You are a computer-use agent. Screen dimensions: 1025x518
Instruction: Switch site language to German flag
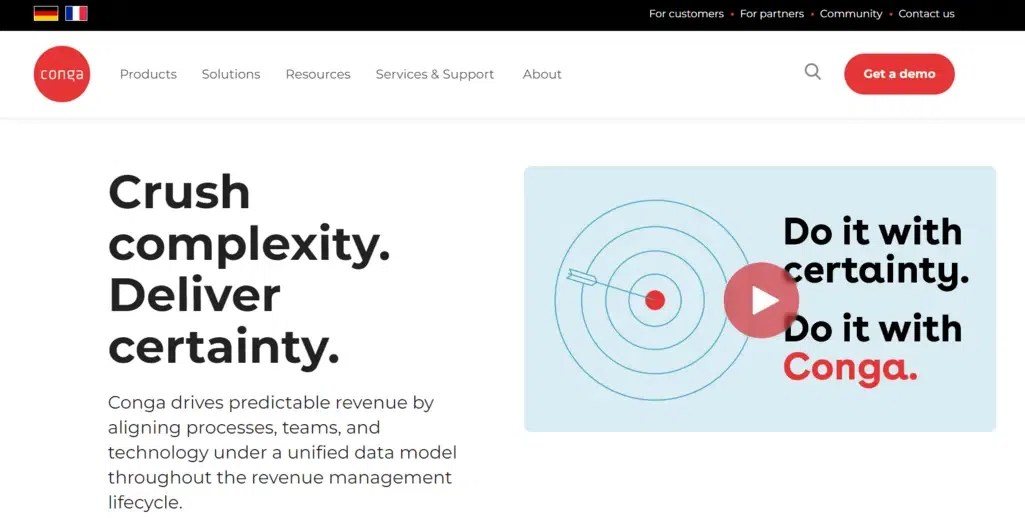(x=46, y=14)
